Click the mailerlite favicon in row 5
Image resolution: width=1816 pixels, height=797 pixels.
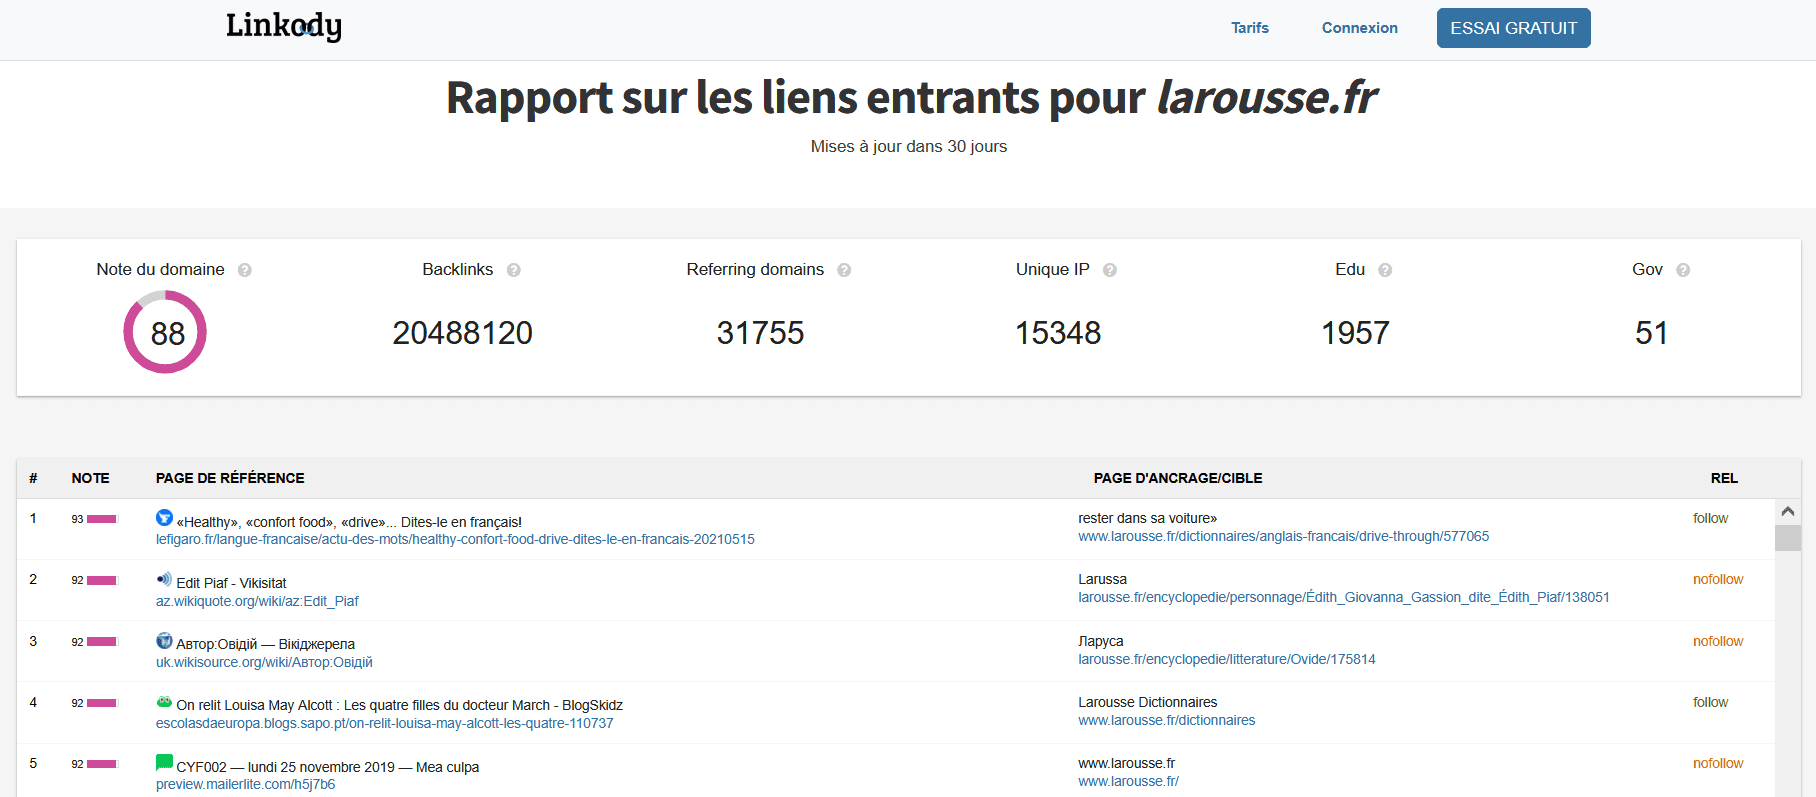click(165, 763)
